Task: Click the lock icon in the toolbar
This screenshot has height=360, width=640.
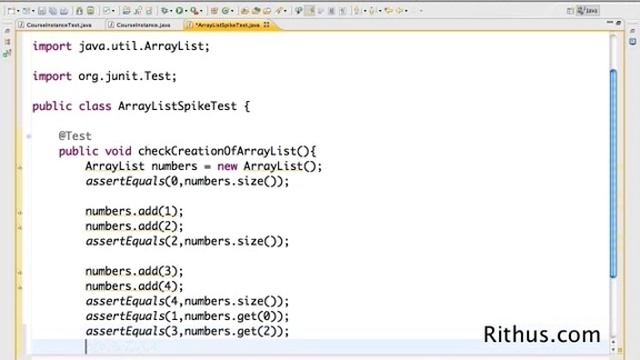Action: click(79, 11)
